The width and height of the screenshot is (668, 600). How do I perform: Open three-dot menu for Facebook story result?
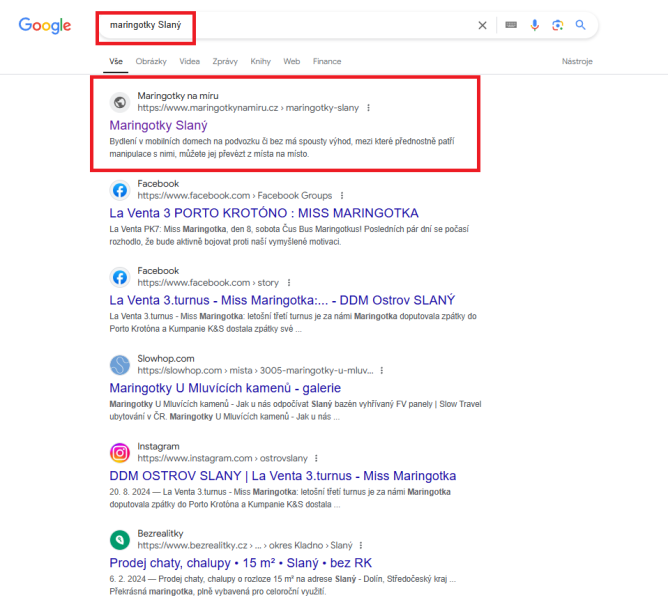(x=289, y=283)
